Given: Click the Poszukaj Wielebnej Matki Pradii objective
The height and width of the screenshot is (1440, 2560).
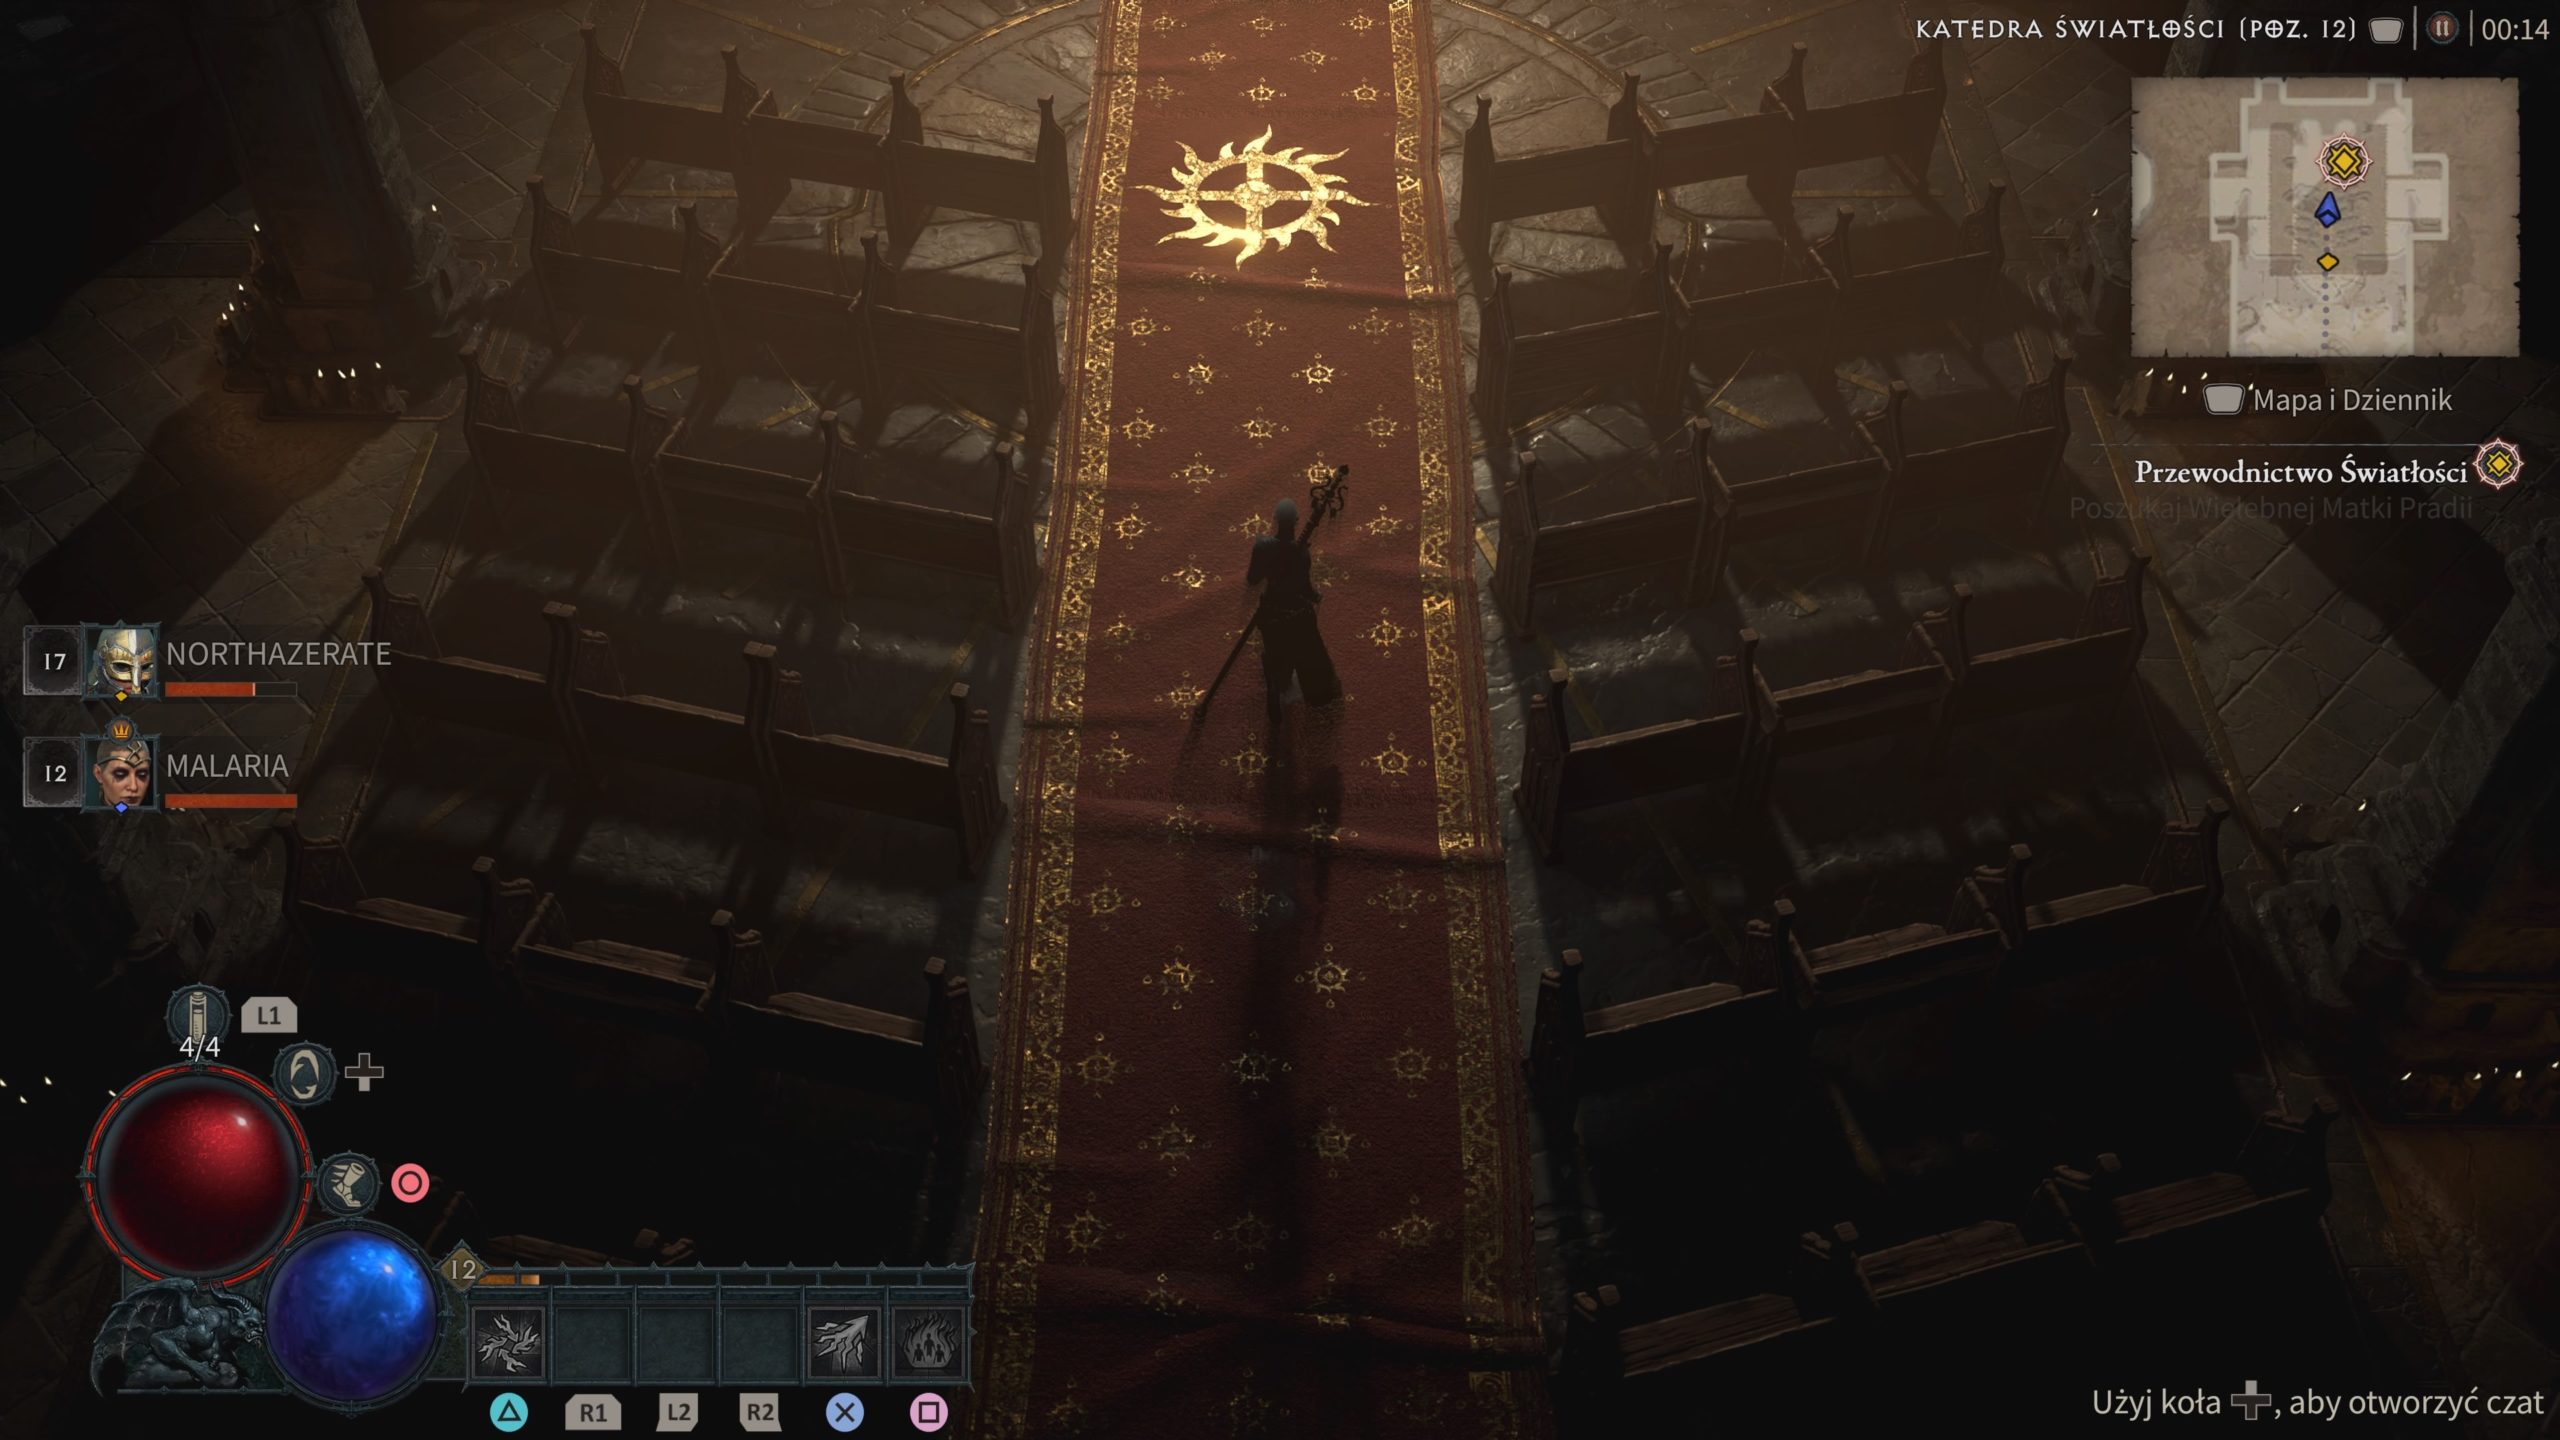Looking at the screenshot, I should click(2270, 508).
